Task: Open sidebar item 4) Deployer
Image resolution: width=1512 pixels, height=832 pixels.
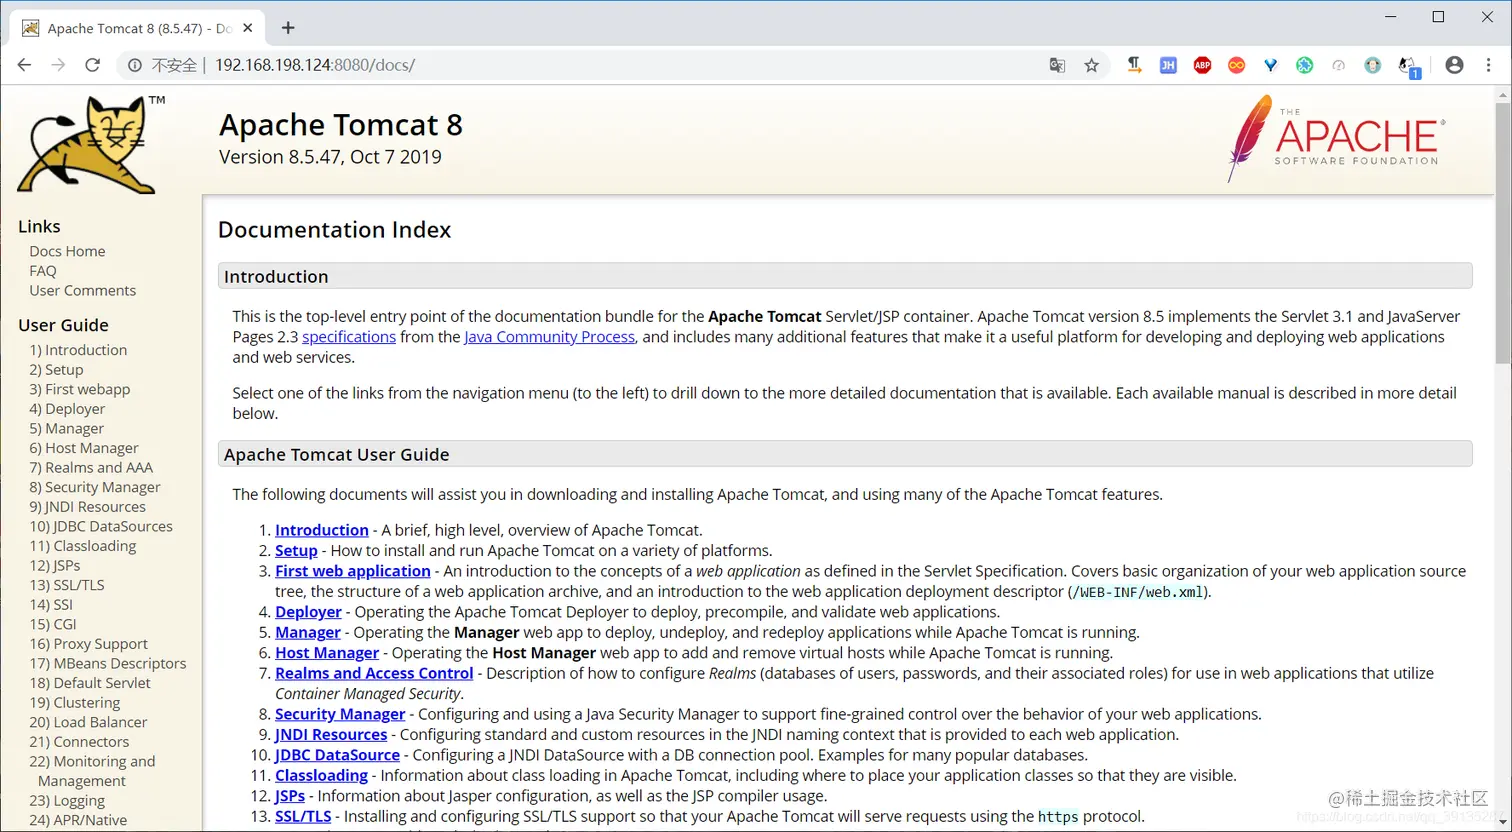Action: pos(67,409)
